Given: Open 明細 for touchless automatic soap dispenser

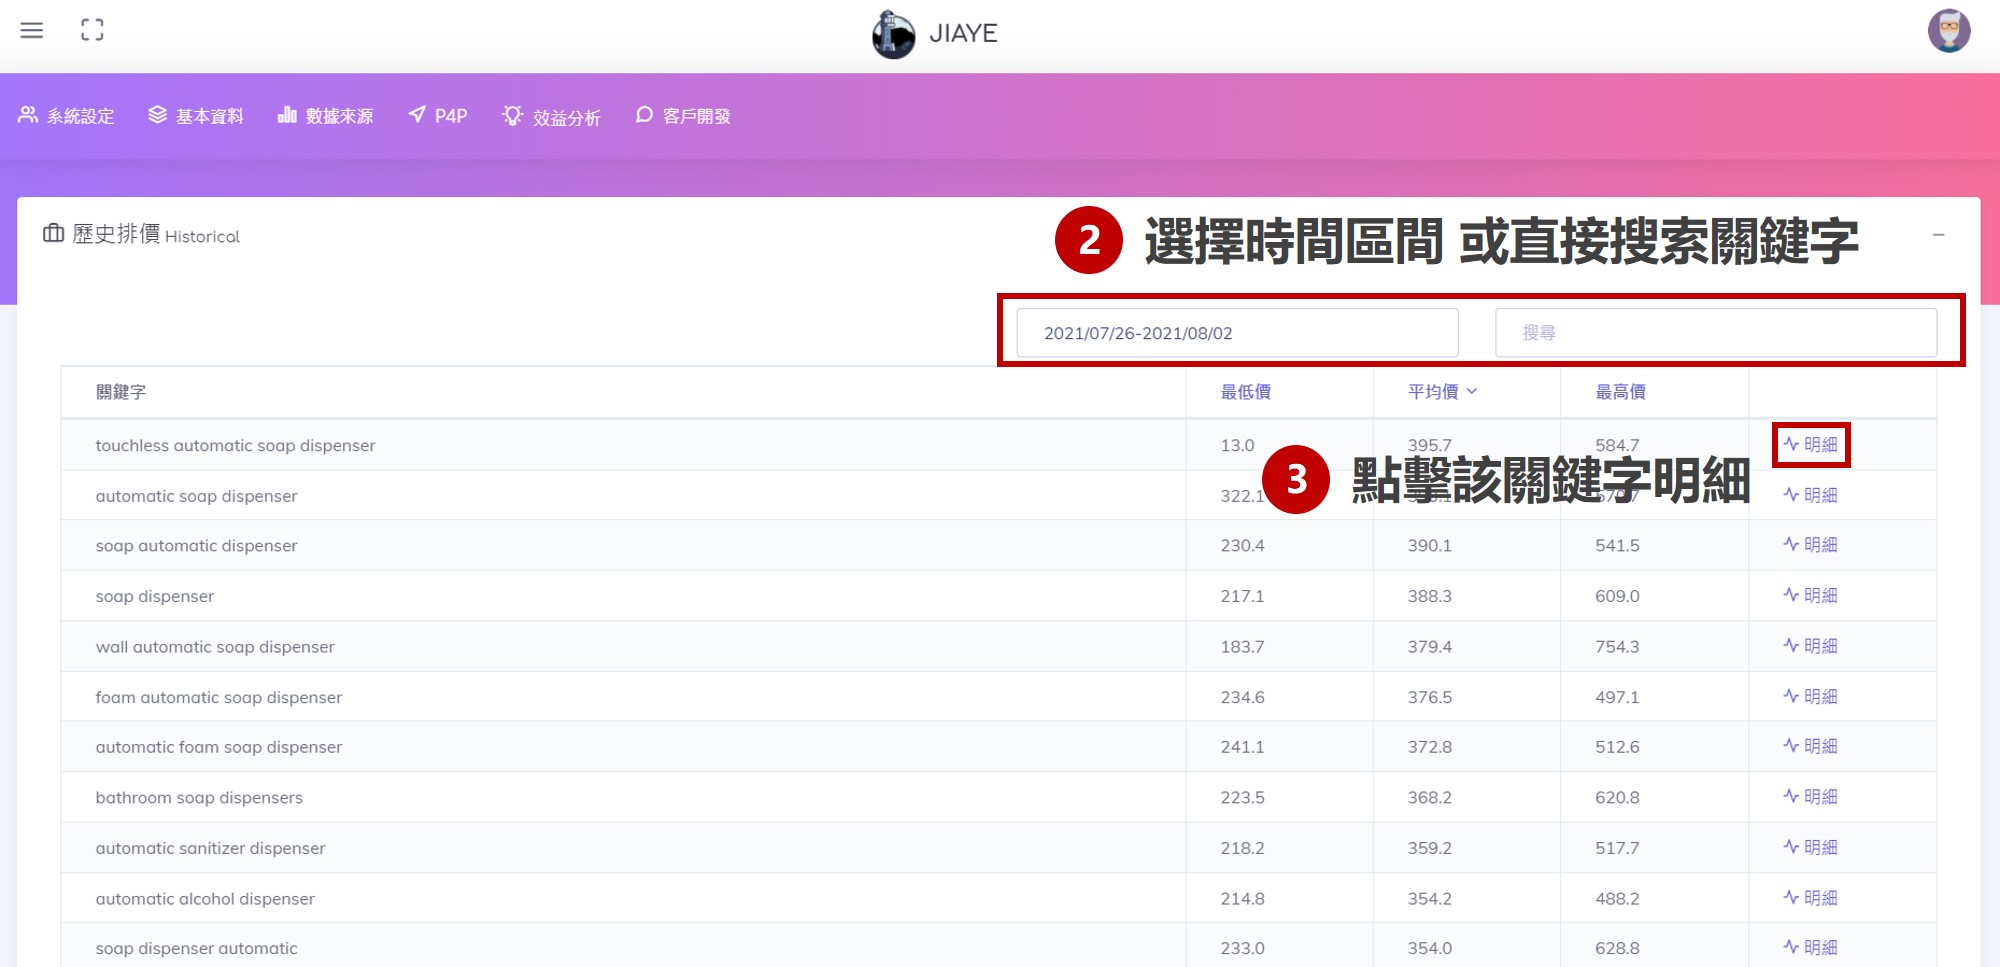Looking at the screenshot, I should (1811, 445).
